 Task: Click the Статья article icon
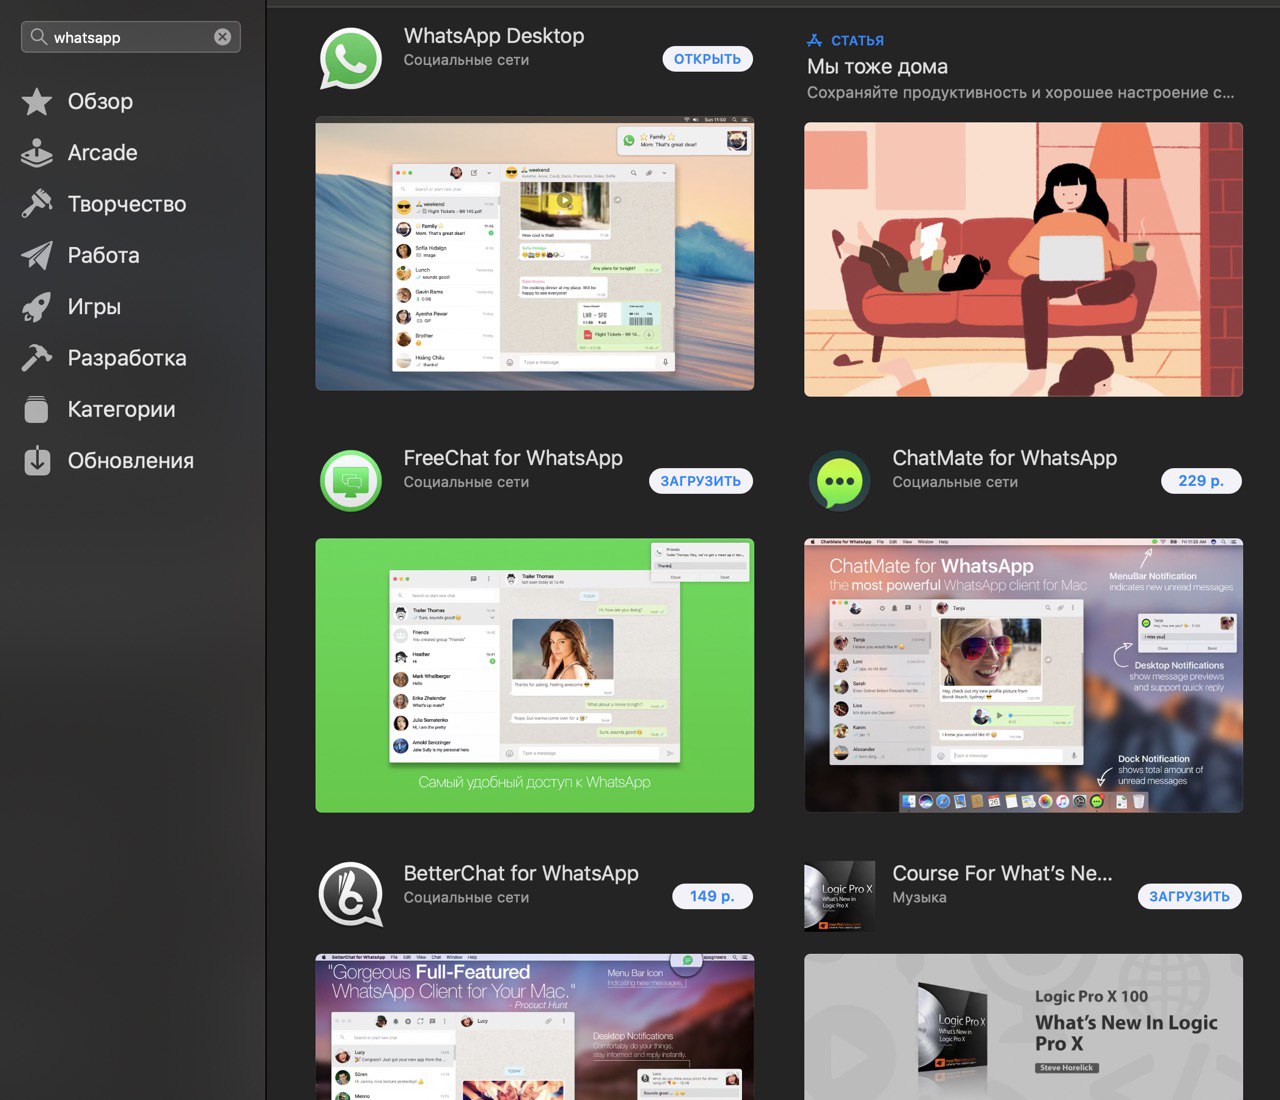pos(814,40)
